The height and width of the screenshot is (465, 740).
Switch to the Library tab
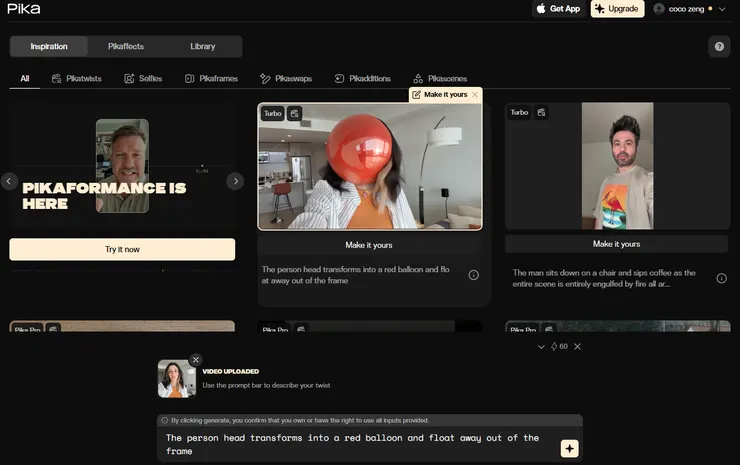[x=202, y=46]
